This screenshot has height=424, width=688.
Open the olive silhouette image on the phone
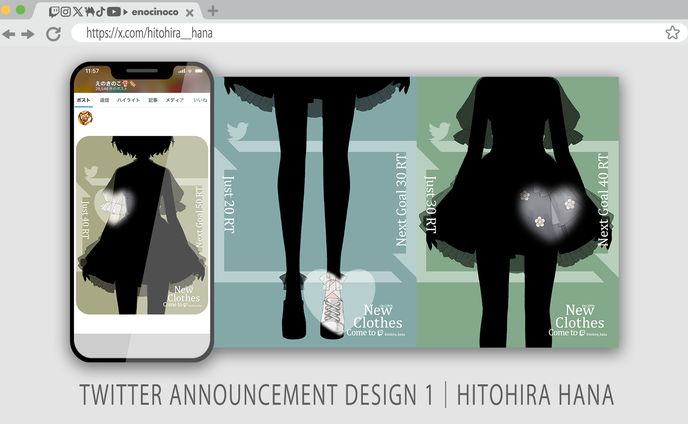point(142,225)
